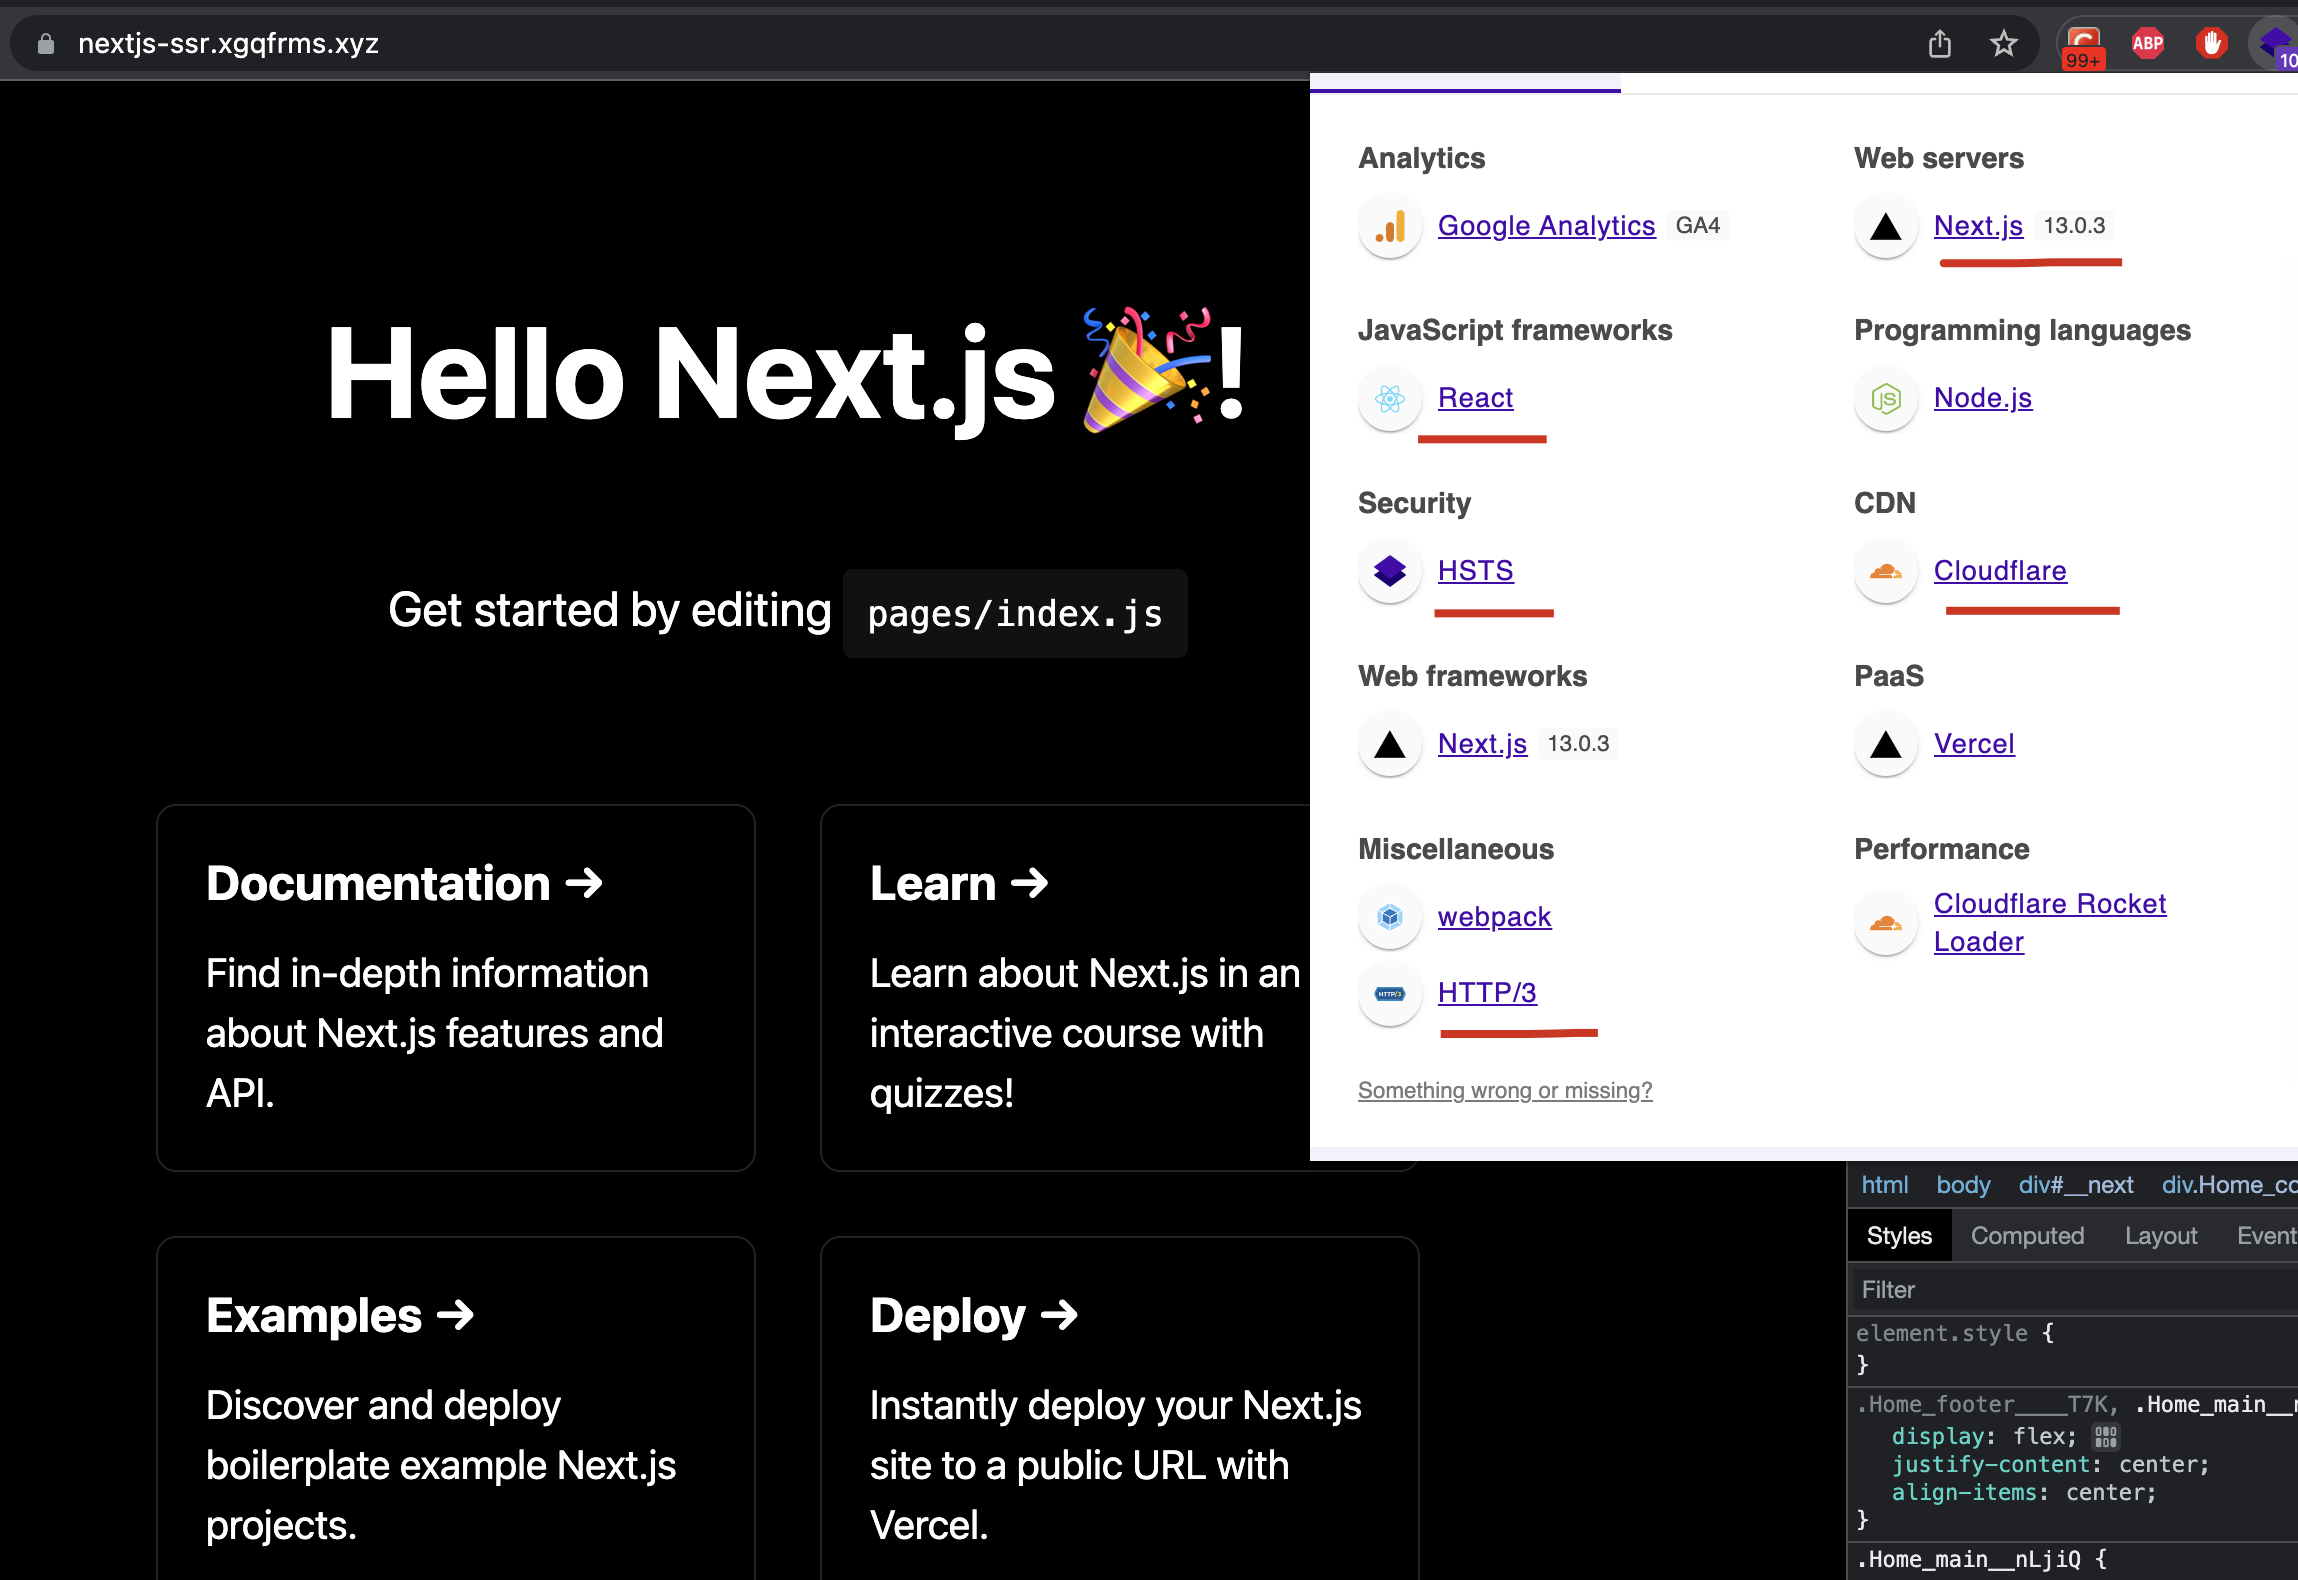The width and height of the screenshot is (2298, 1580).
Task: Click the Google Analytics logo icon
Action: (x=1390, y=227)
